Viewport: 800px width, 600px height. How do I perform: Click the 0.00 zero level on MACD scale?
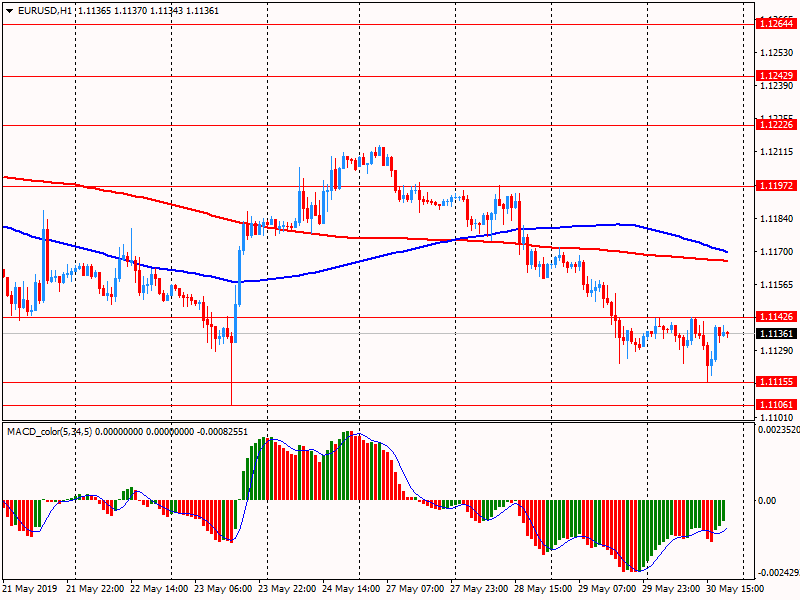pyautogui.click(x=766, y=500)
